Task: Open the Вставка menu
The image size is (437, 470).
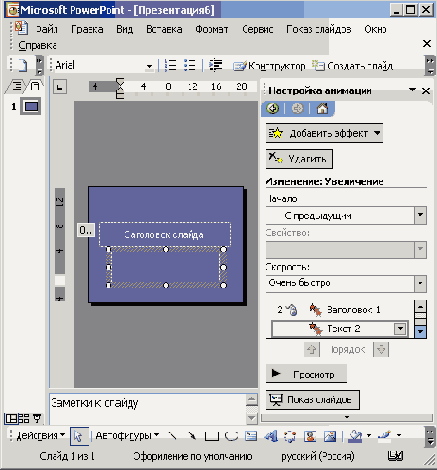Action: click(164, 29)
